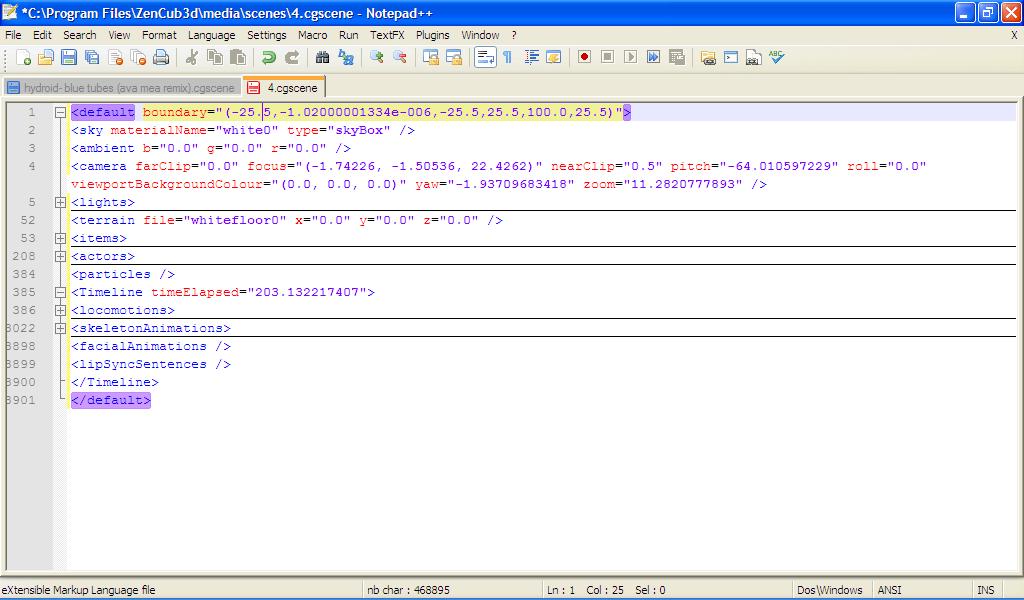Collapse the <default> root element
The width and height of the screenshot is (1024, 600).
pyautogui.click(x=60, y=113)
